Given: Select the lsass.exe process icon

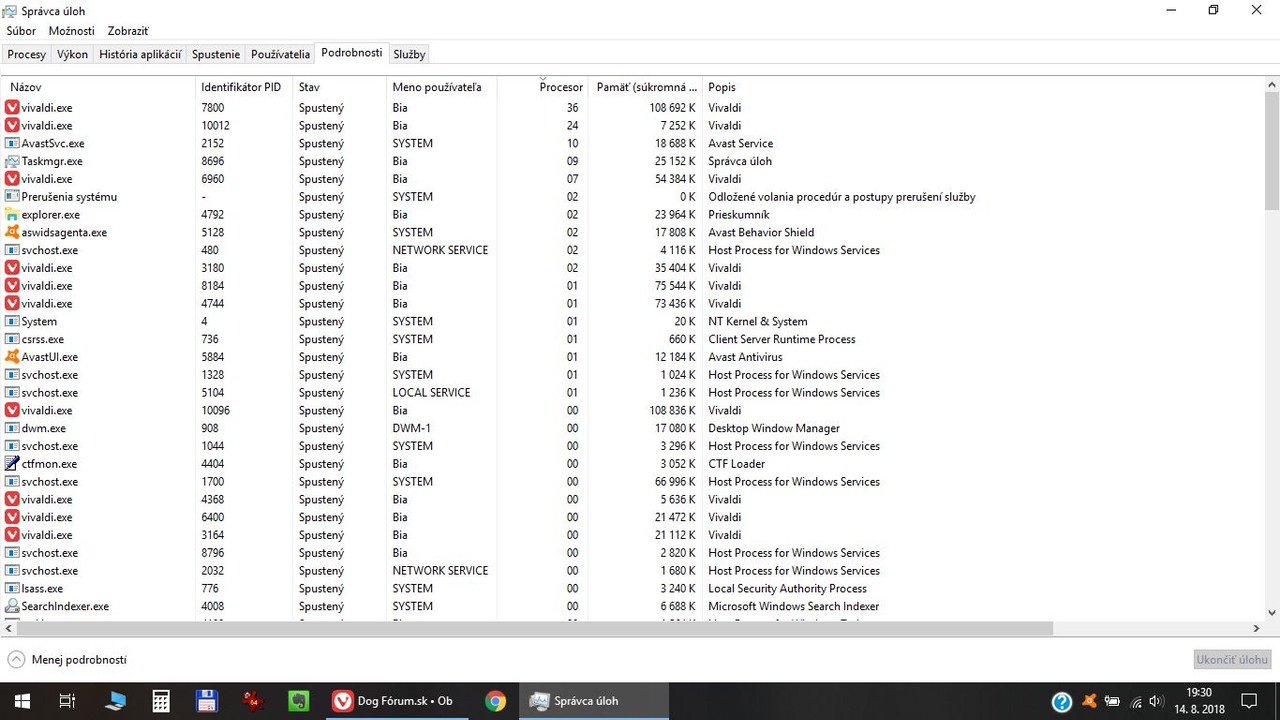Looking at the screenshot, I should [12, 588].
